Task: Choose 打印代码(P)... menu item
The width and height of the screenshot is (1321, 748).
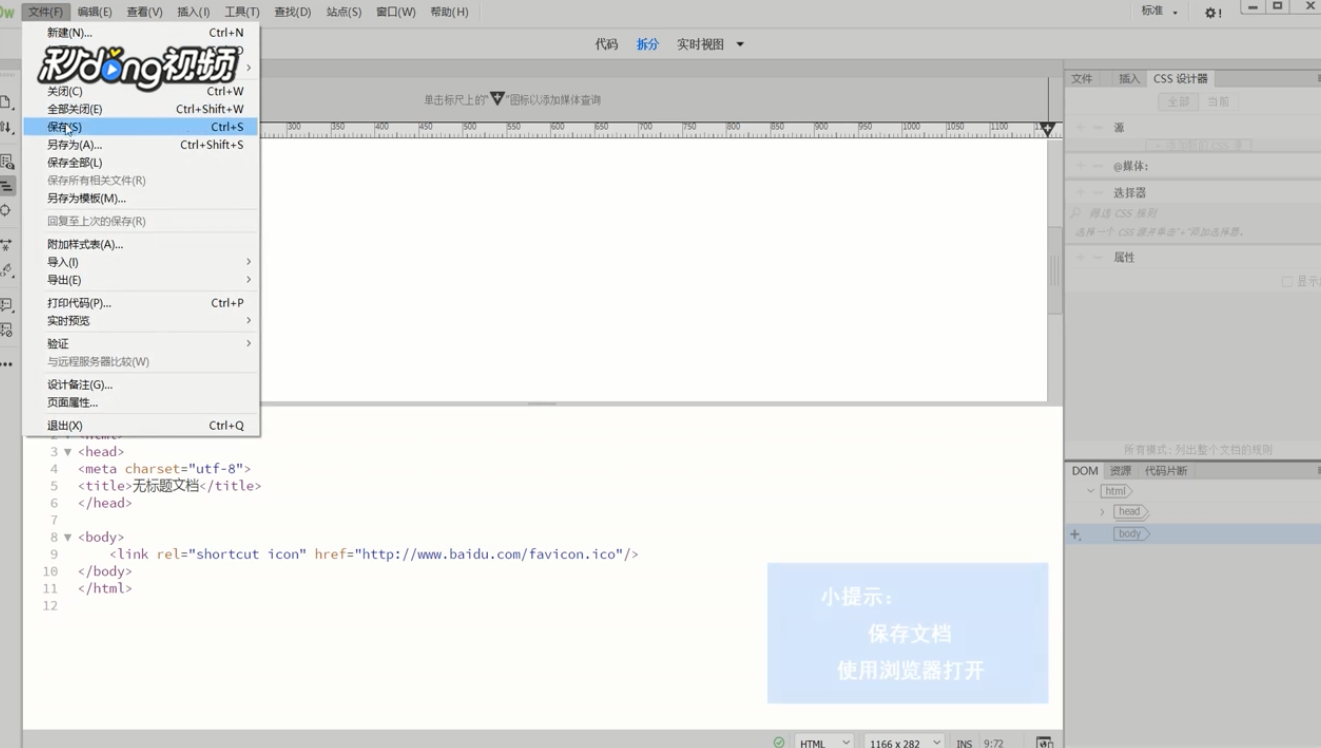Action: tap(141, 303)
